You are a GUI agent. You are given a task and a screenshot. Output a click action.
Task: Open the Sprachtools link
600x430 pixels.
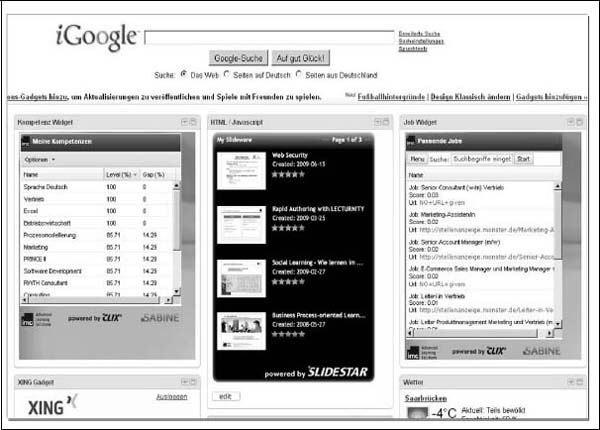click(x=413, y=49)
